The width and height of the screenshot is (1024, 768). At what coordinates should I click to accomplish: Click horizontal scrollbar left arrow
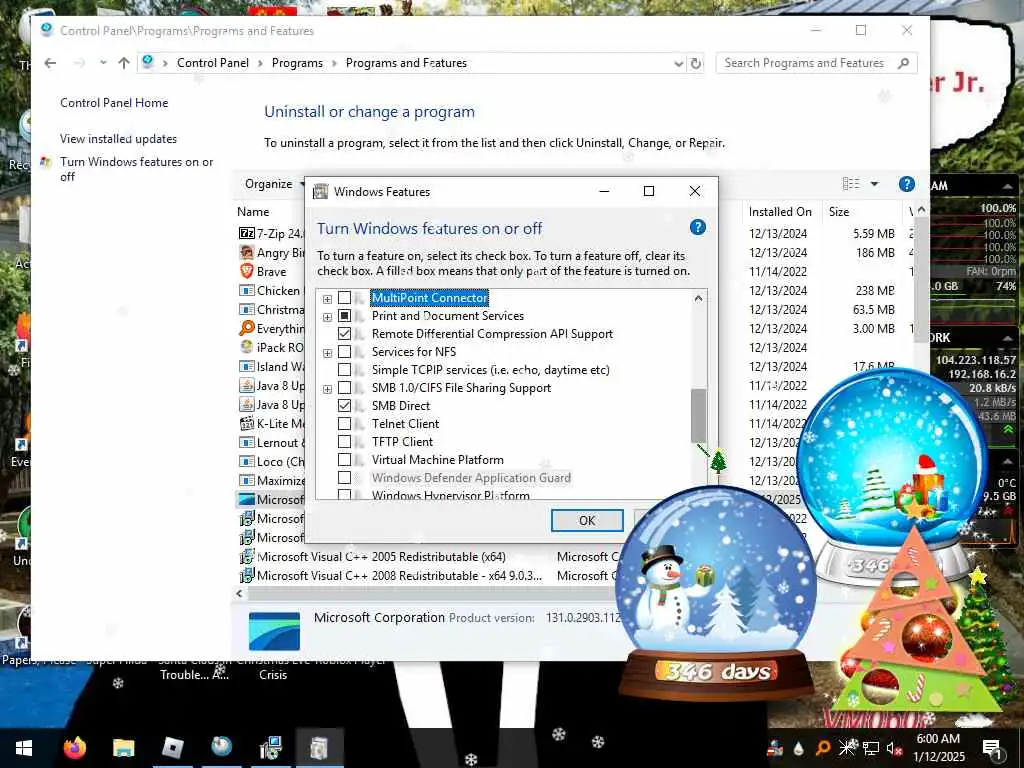point(239,593)
